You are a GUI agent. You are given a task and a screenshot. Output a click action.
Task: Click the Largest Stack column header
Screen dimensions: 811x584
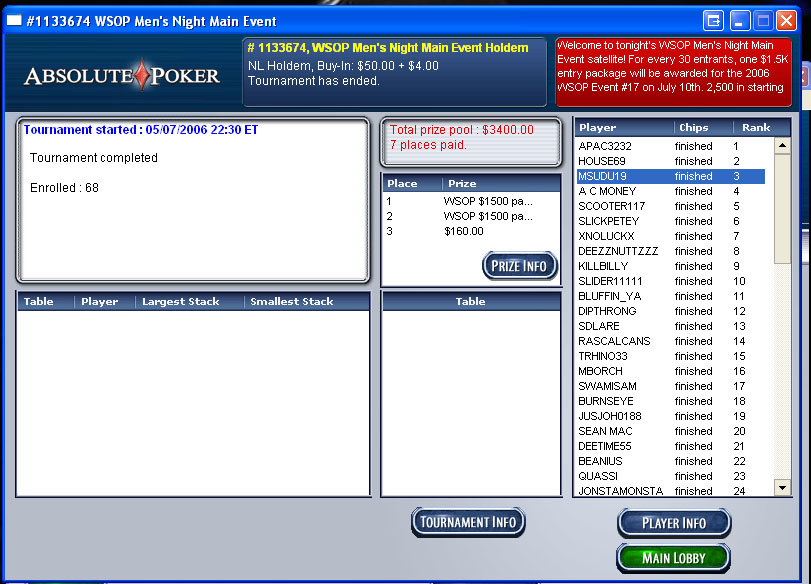pos(189,302)
